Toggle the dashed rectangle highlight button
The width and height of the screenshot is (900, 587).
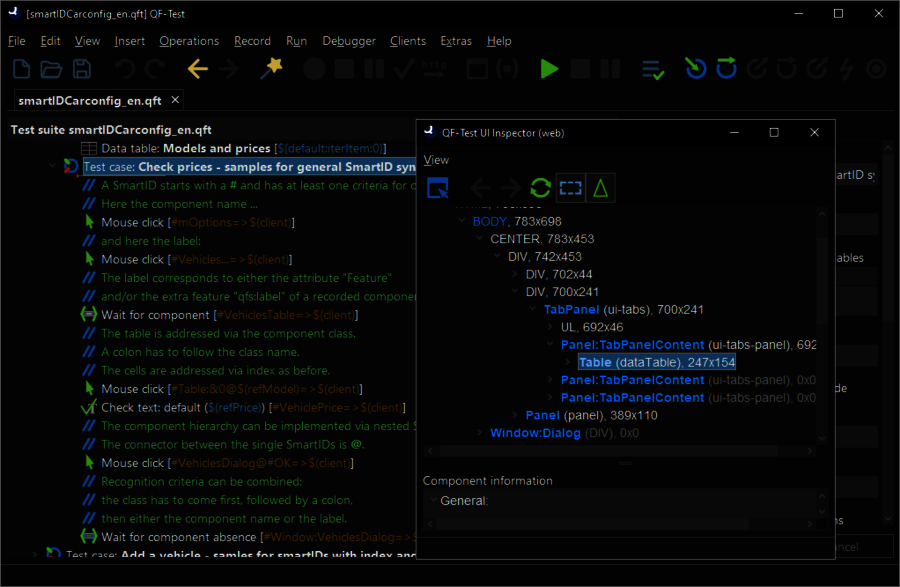pos(570,187)
